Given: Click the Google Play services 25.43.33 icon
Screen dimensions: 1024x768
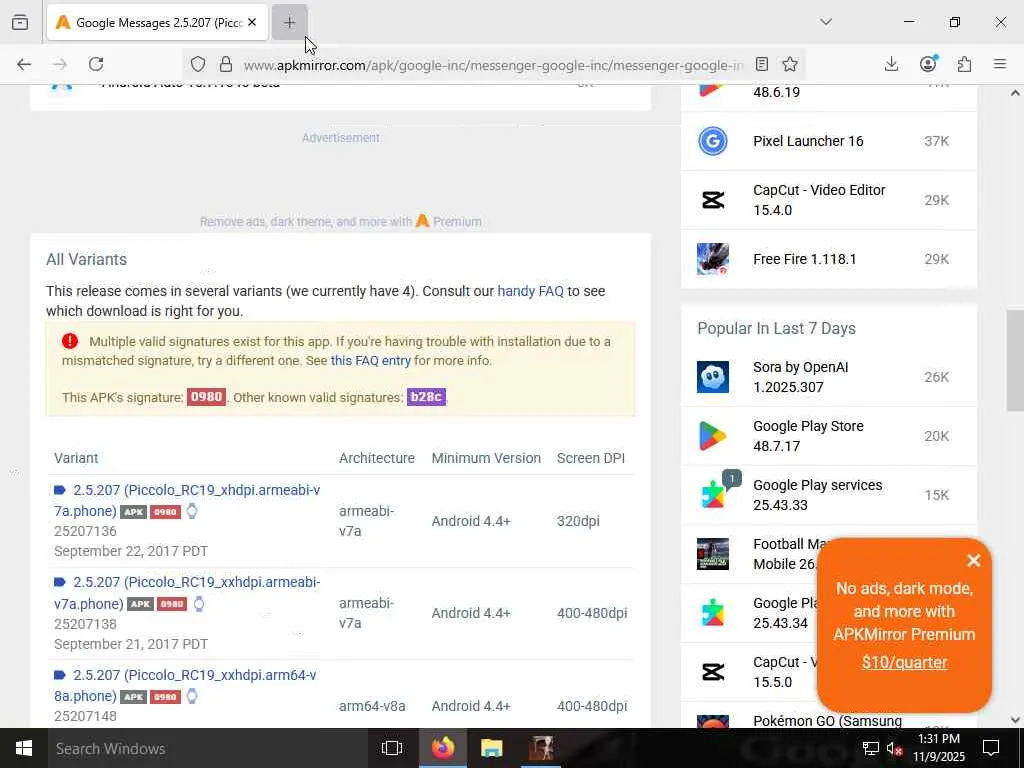Looking at the screenshot, I should click(x=712, y=495).
